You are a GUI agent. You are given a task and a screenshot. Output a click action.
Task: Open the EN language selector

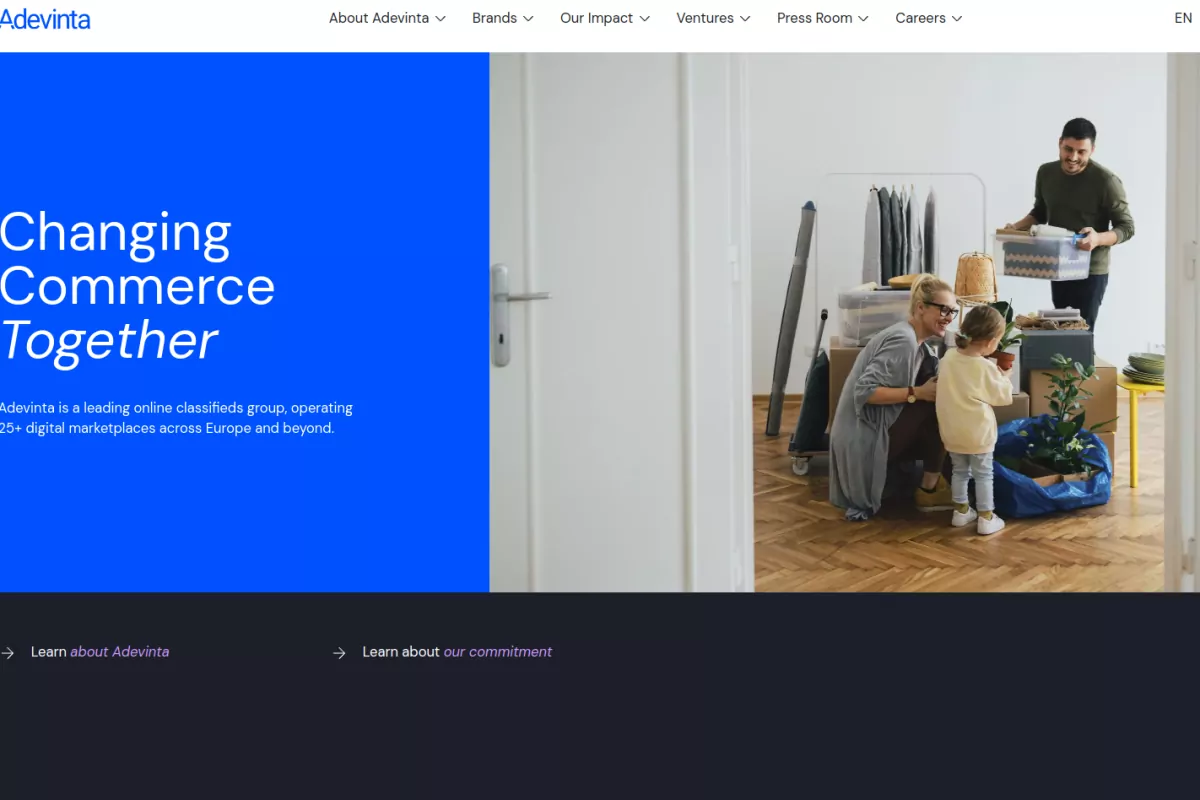1182,18
